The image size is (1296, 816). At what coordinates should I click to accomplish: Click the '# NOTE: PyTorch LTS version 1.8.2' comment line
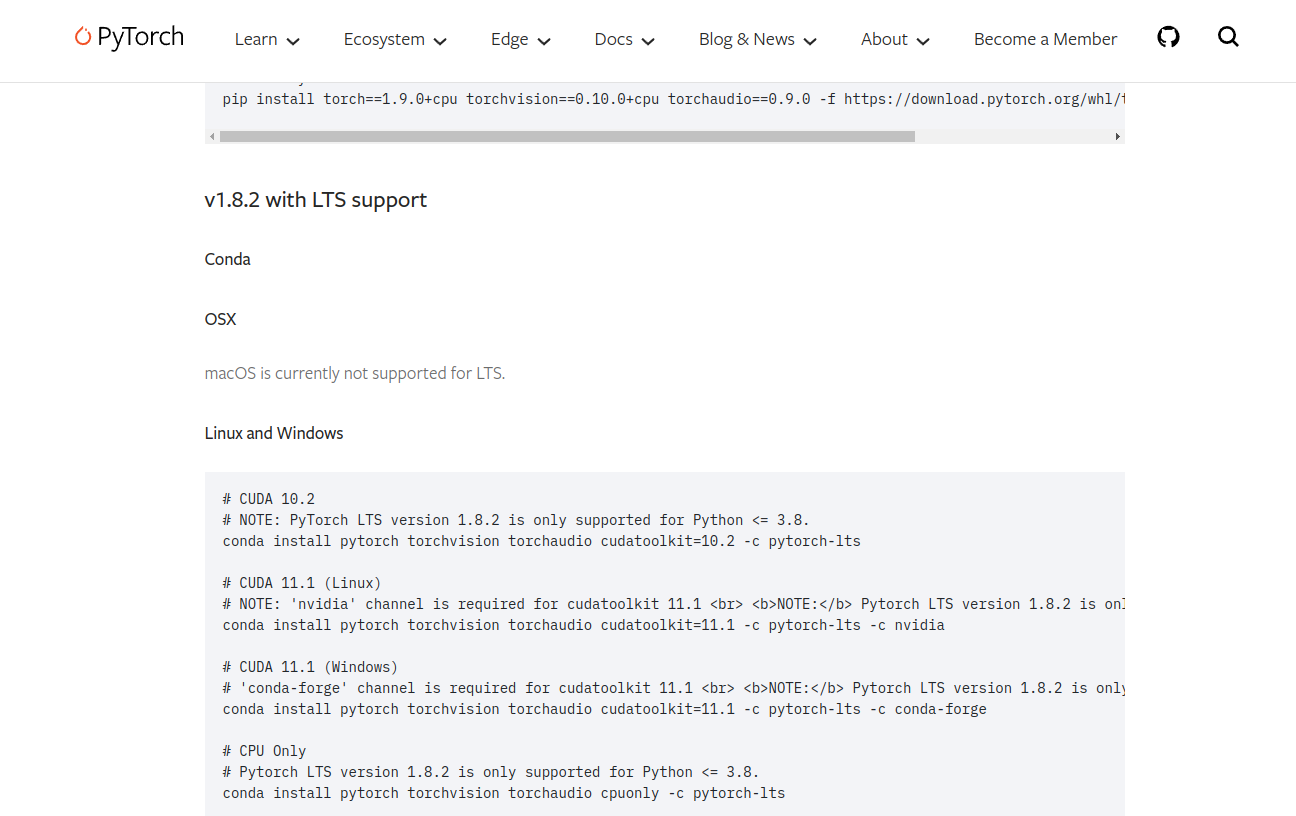tap(516, 520)
